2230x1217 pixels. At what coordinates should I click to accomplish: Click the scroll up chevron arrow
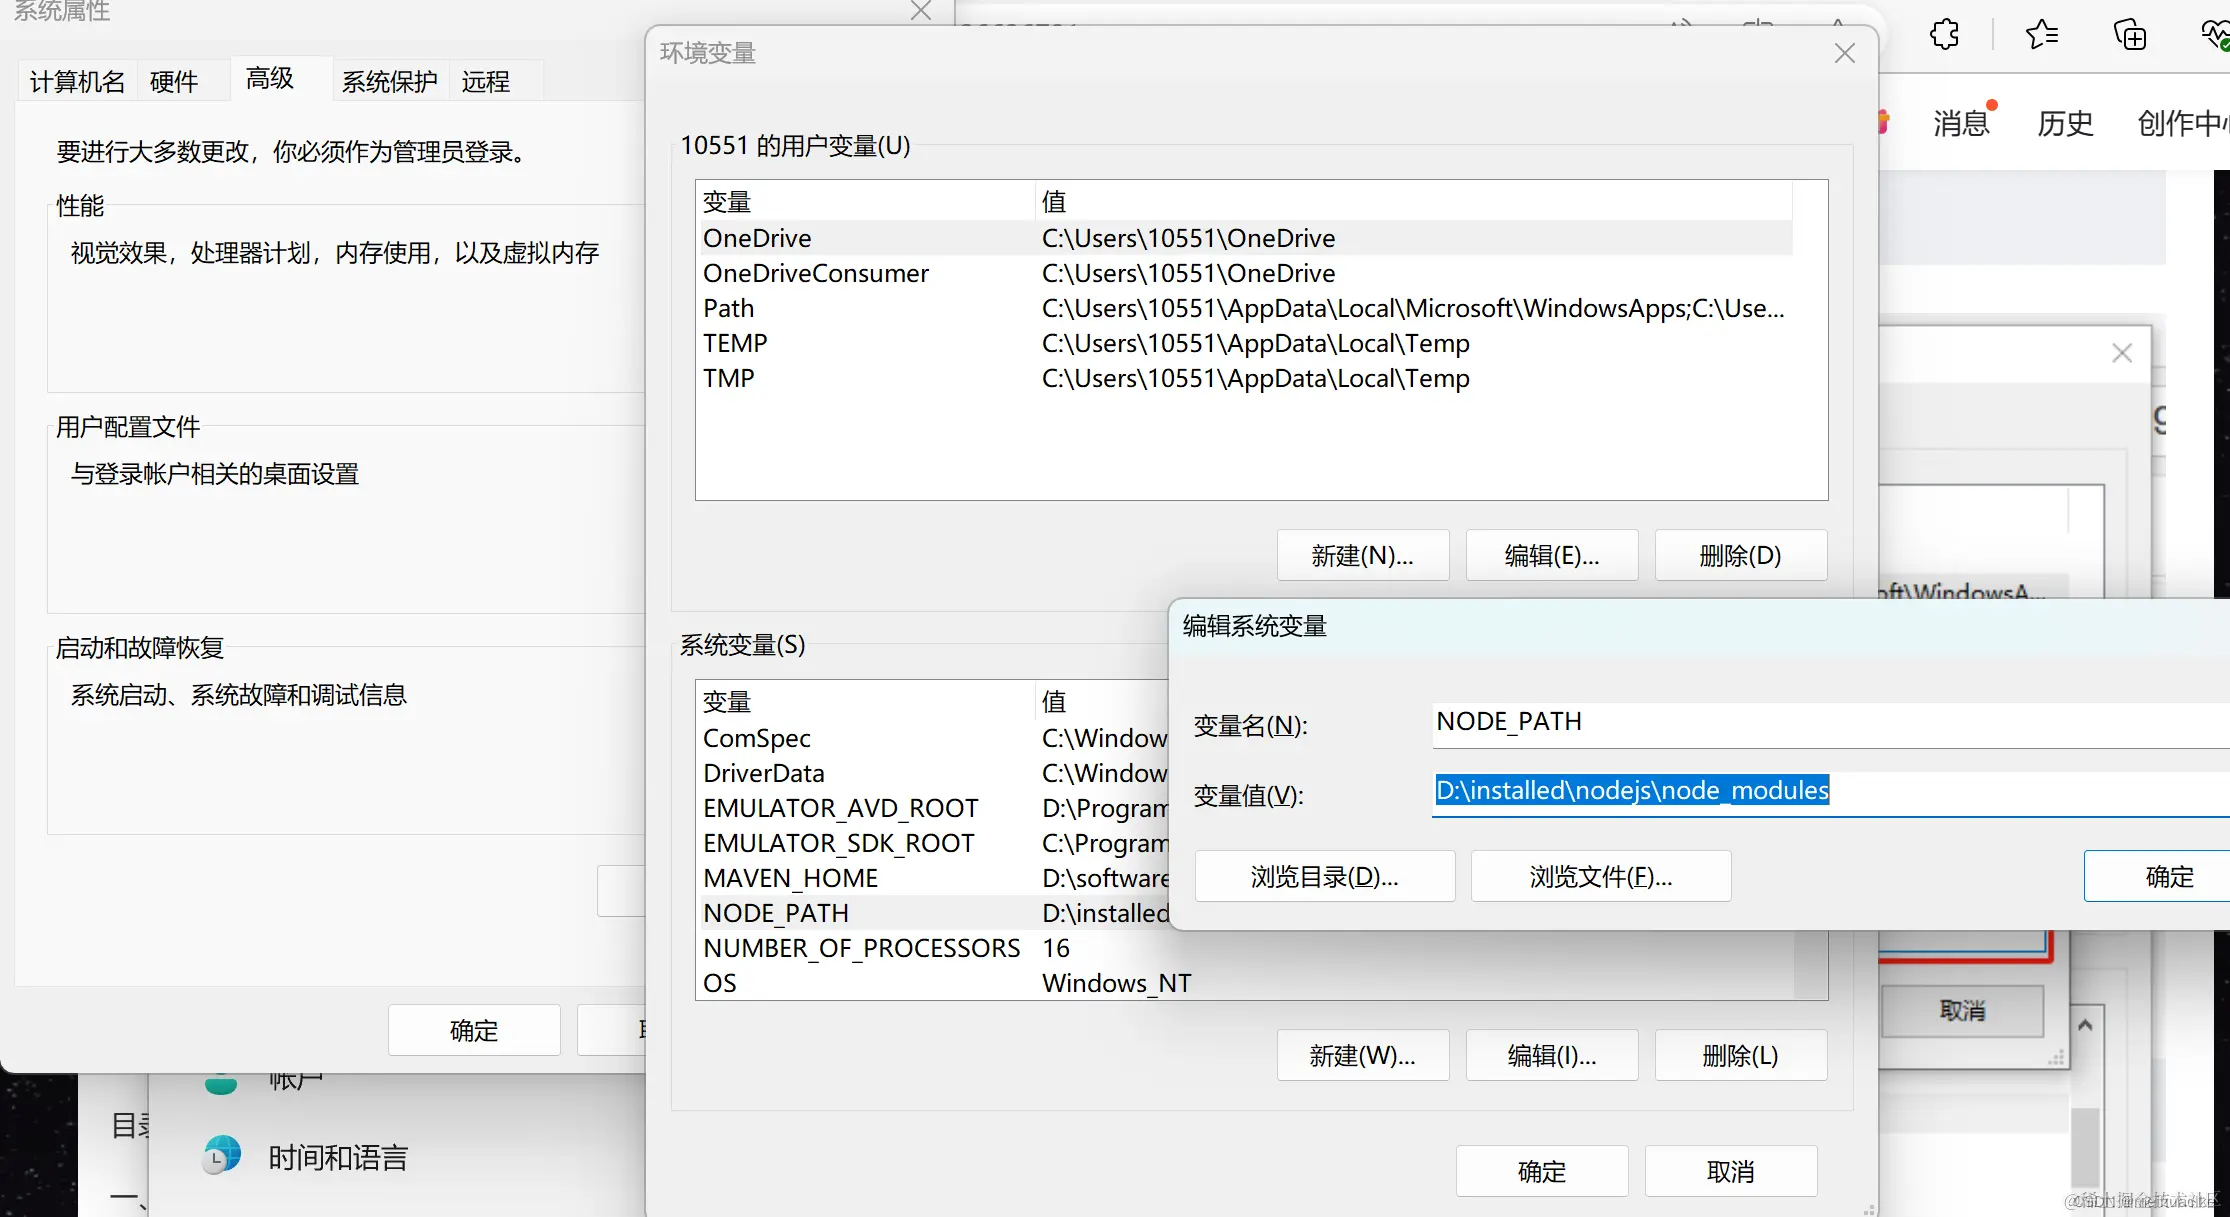click(x=2085, y=1025)
